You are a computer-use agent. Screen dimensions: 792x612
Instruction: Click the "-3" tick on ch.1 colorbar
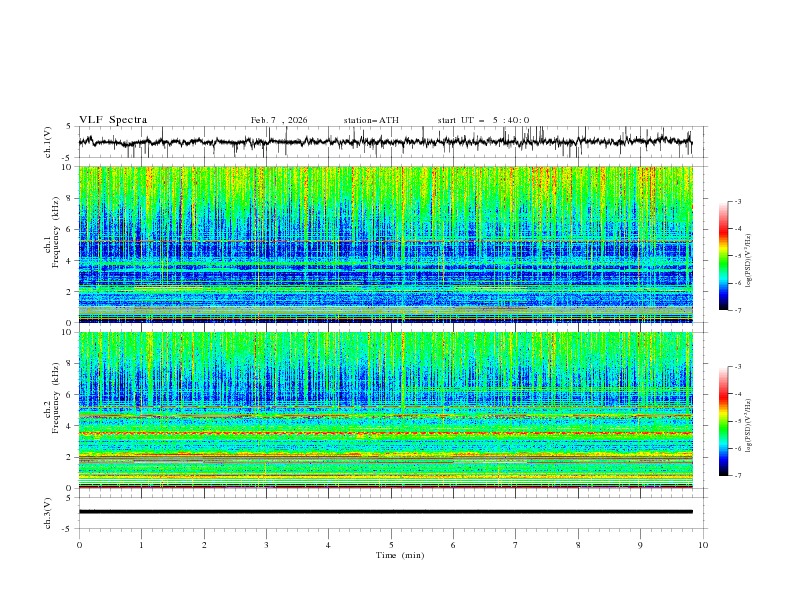[738, 201]
